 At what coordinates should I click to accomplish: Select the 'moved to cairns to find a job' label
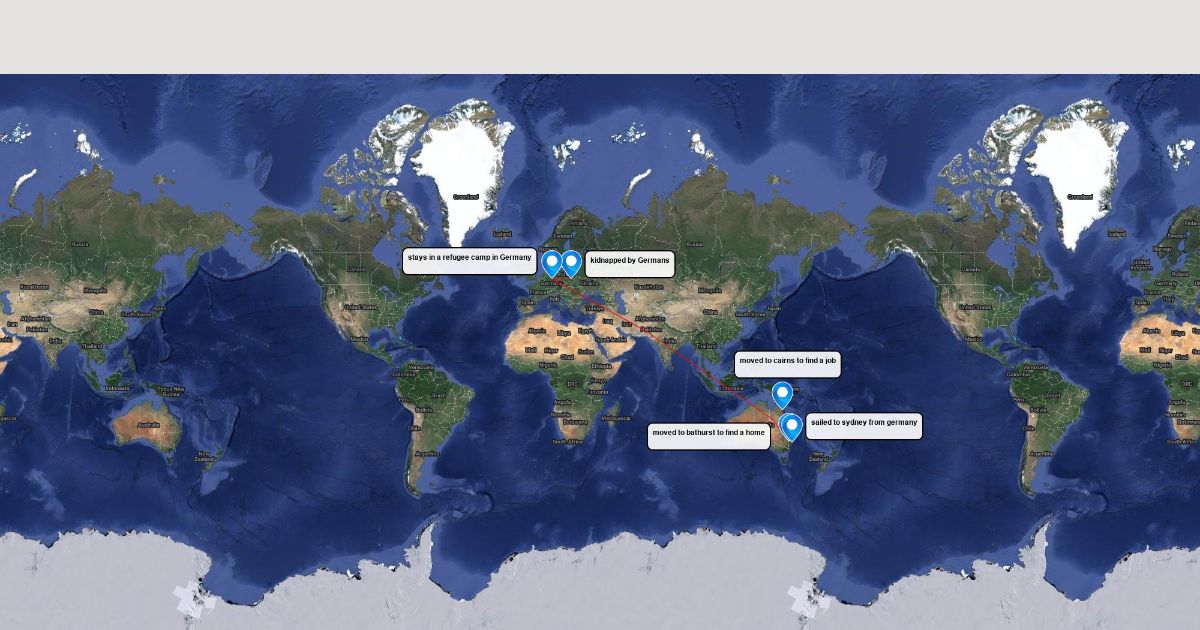(788, 364)
